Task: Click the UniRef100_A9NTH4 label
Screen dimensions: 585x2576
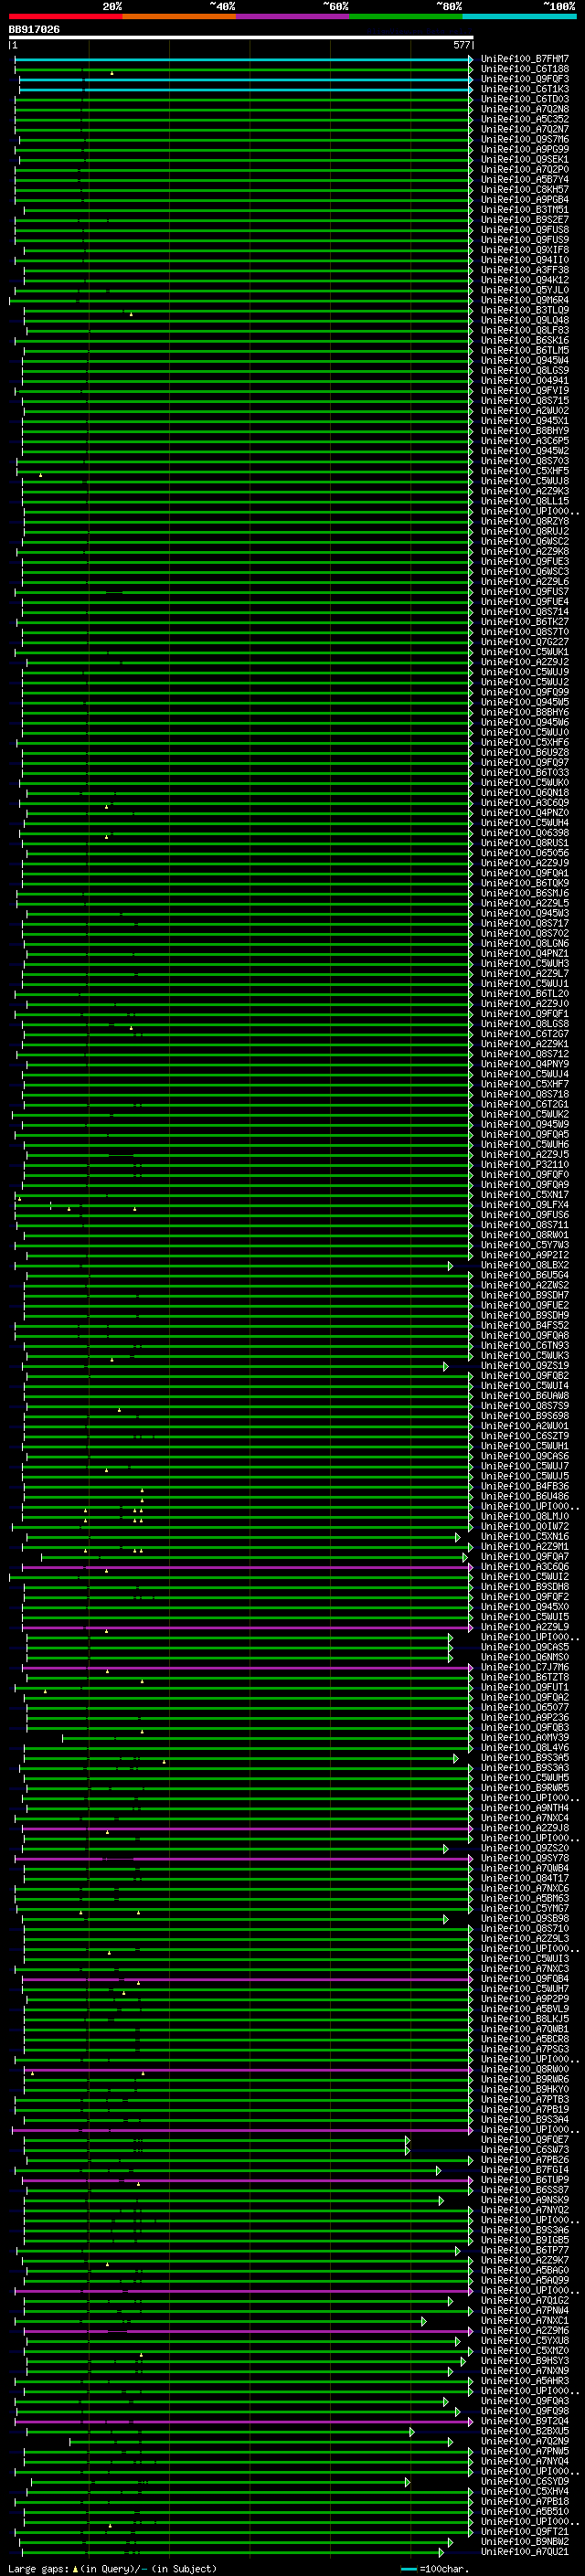Action: pos(525,1807)
